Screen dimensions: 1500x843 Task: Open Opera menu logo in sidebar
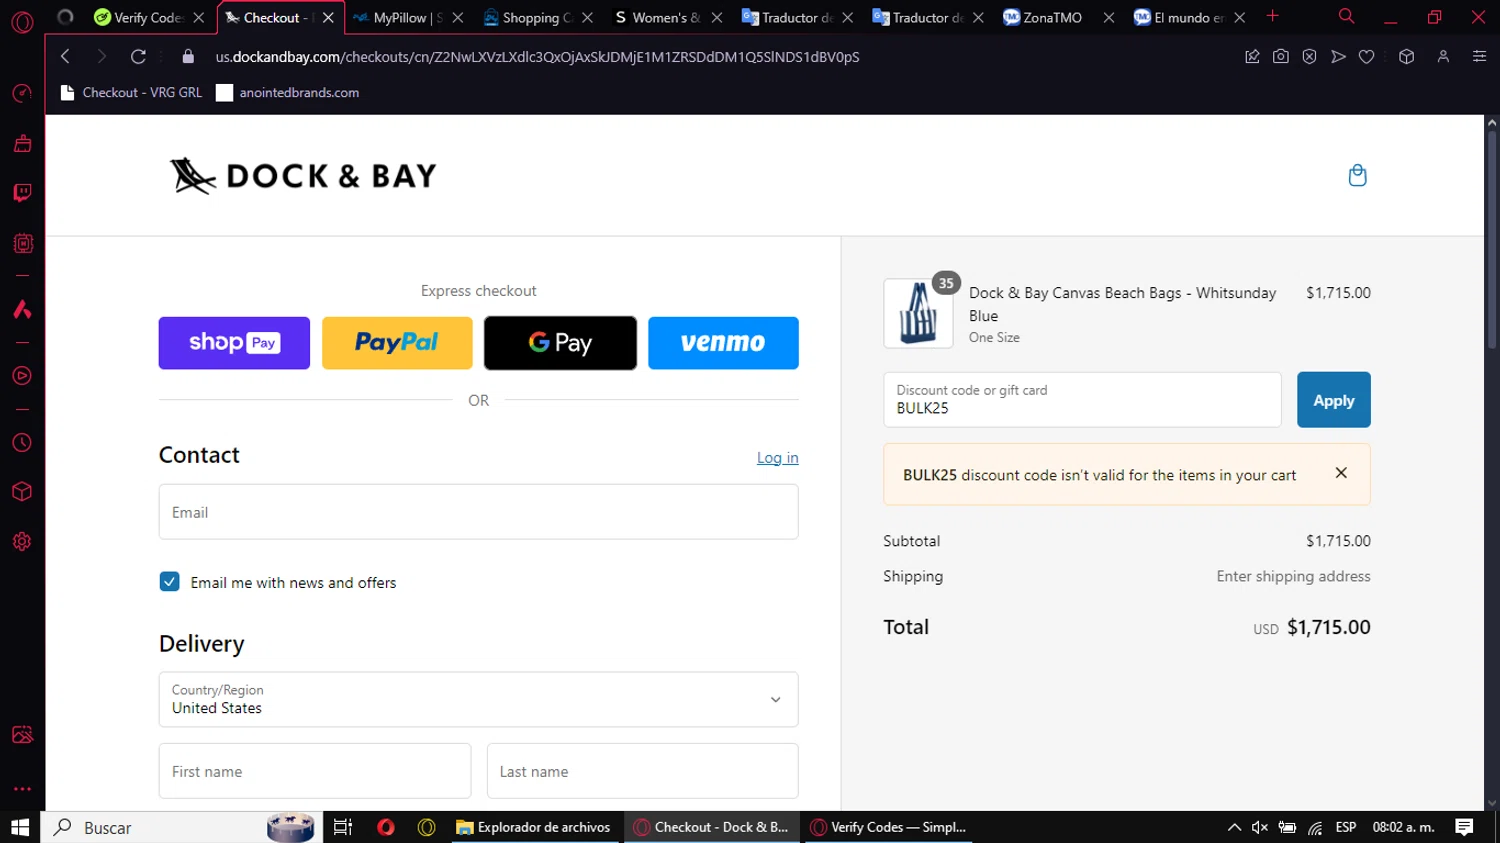[22, 22]
